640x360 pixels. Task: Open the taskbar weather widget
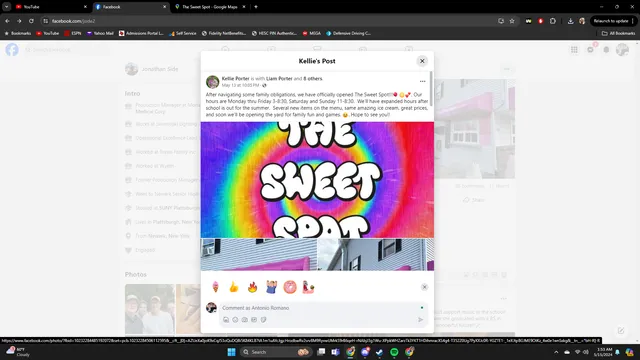click(18, 352)
